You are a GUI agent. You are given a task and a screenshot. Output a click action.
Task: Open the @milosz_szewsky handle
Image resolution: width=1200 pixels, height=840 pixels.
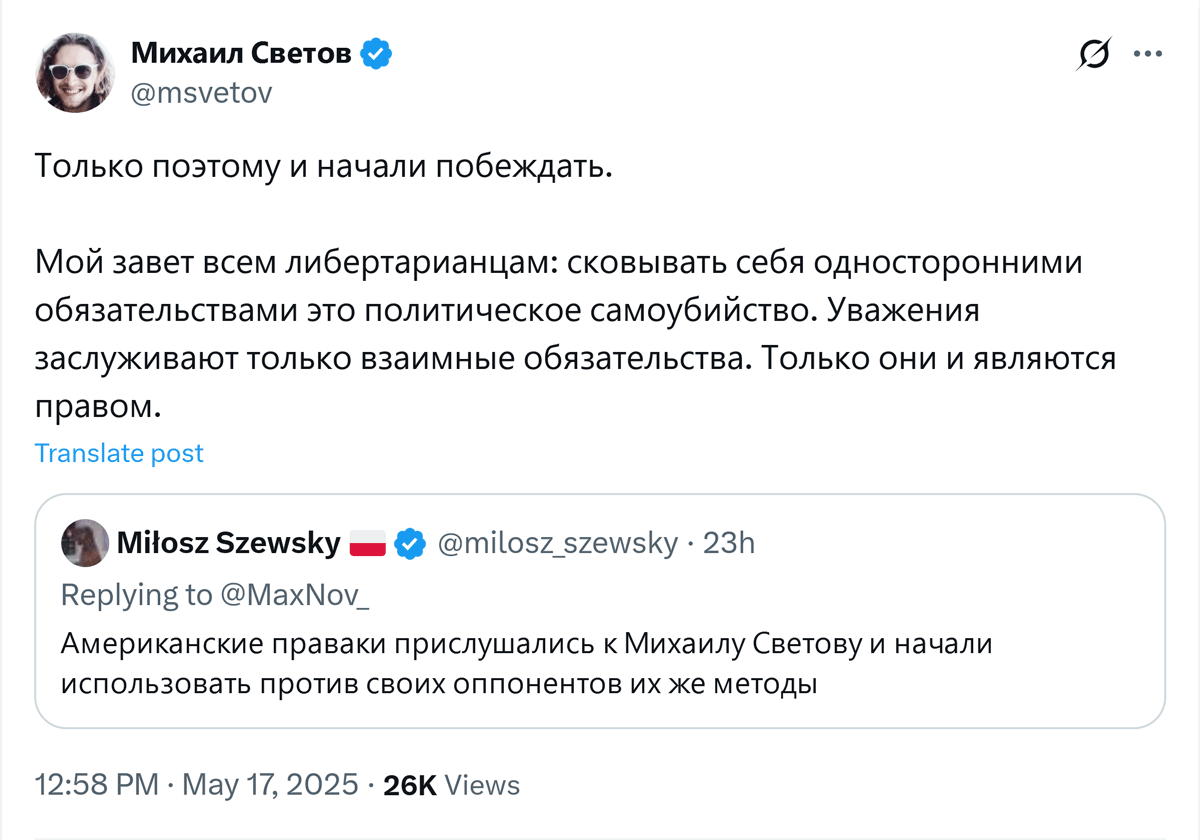[557, 543]
